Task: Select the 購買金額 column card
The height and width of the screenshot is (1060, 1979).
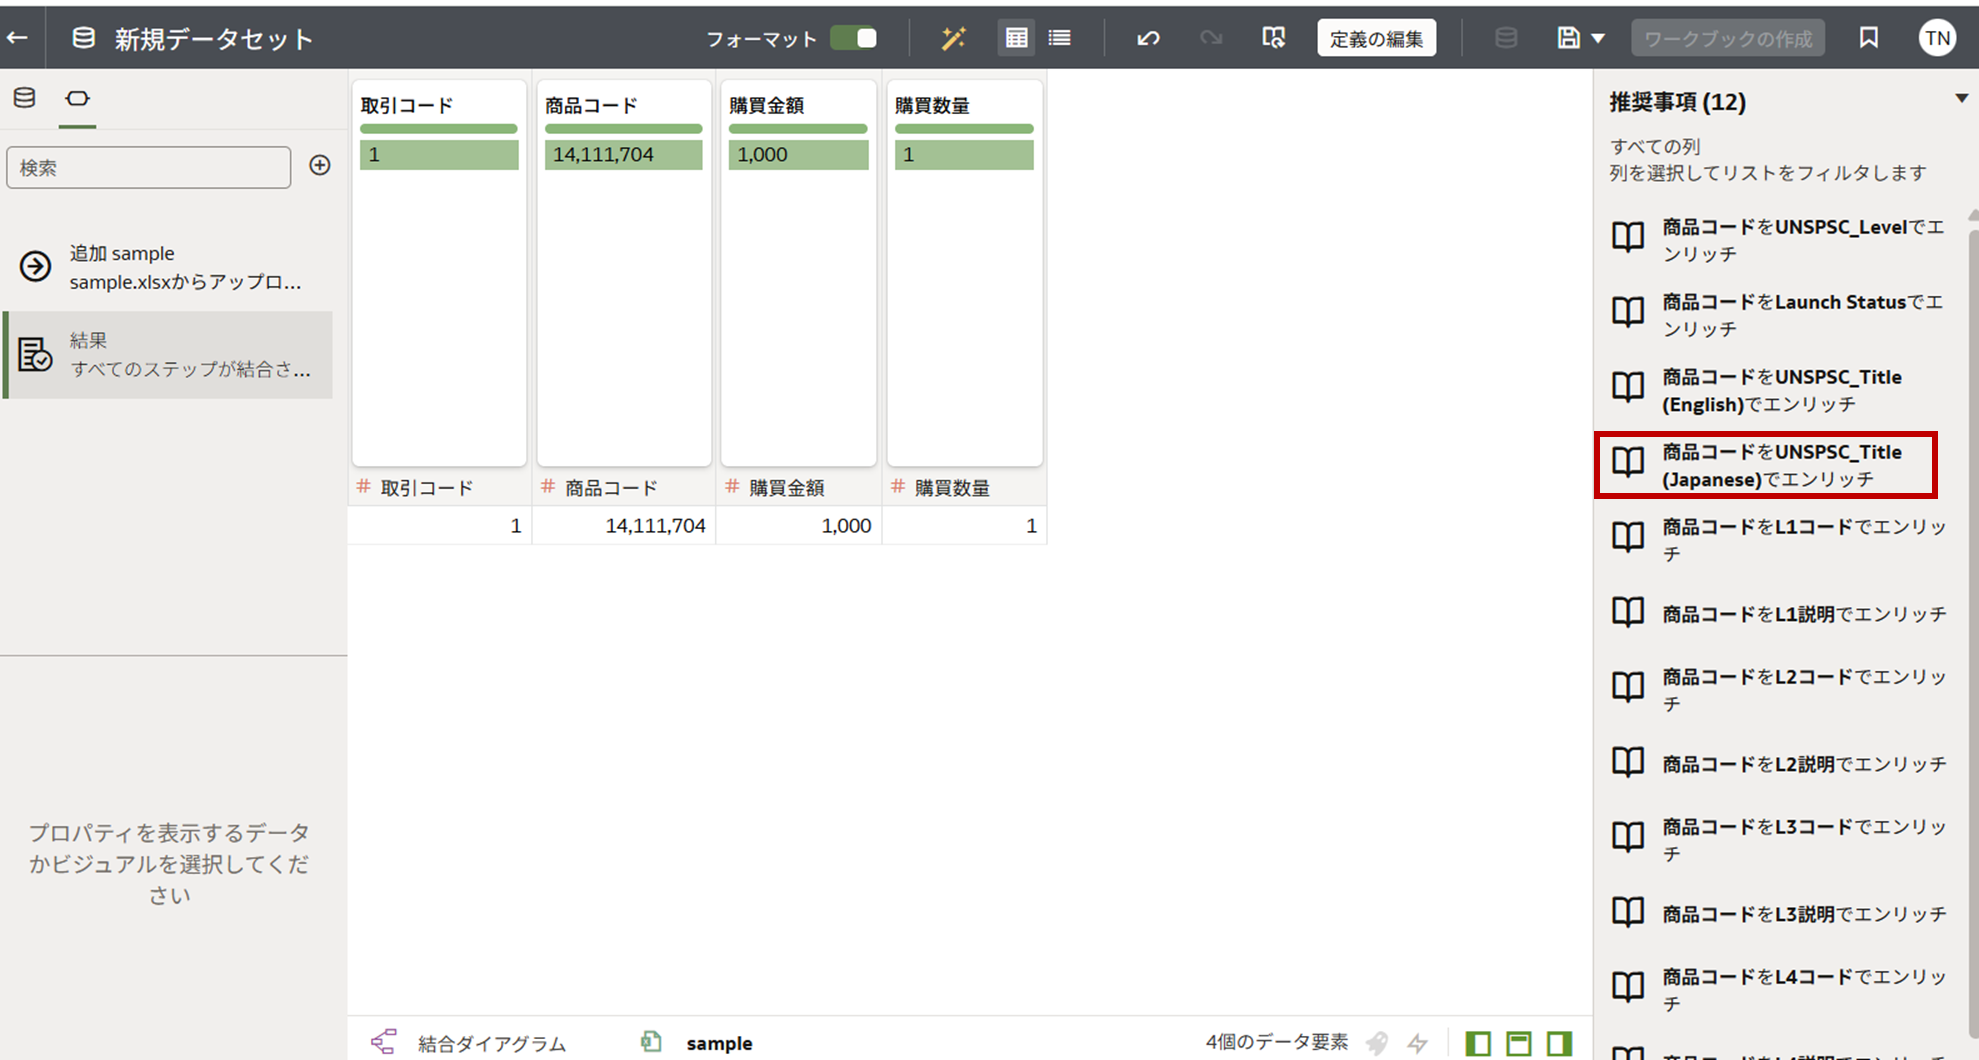Action: pyautogui.click(x=799, y=273)
